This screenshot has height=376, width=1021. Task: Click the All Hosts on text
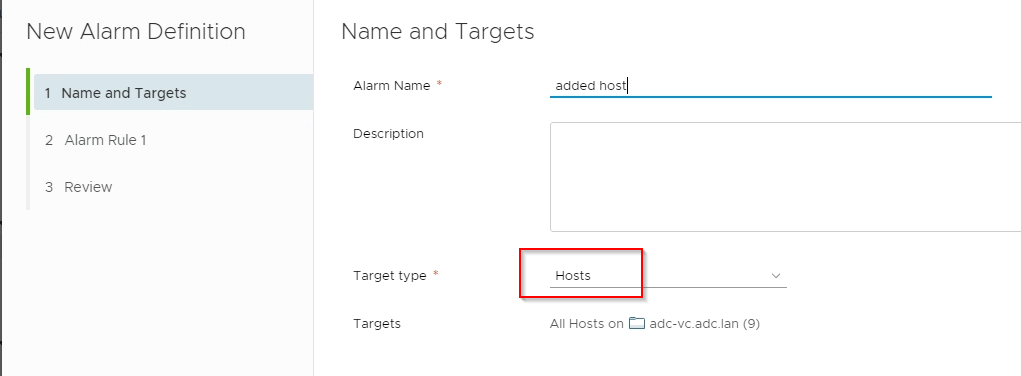pyautogui.click(x=587, y=323)
